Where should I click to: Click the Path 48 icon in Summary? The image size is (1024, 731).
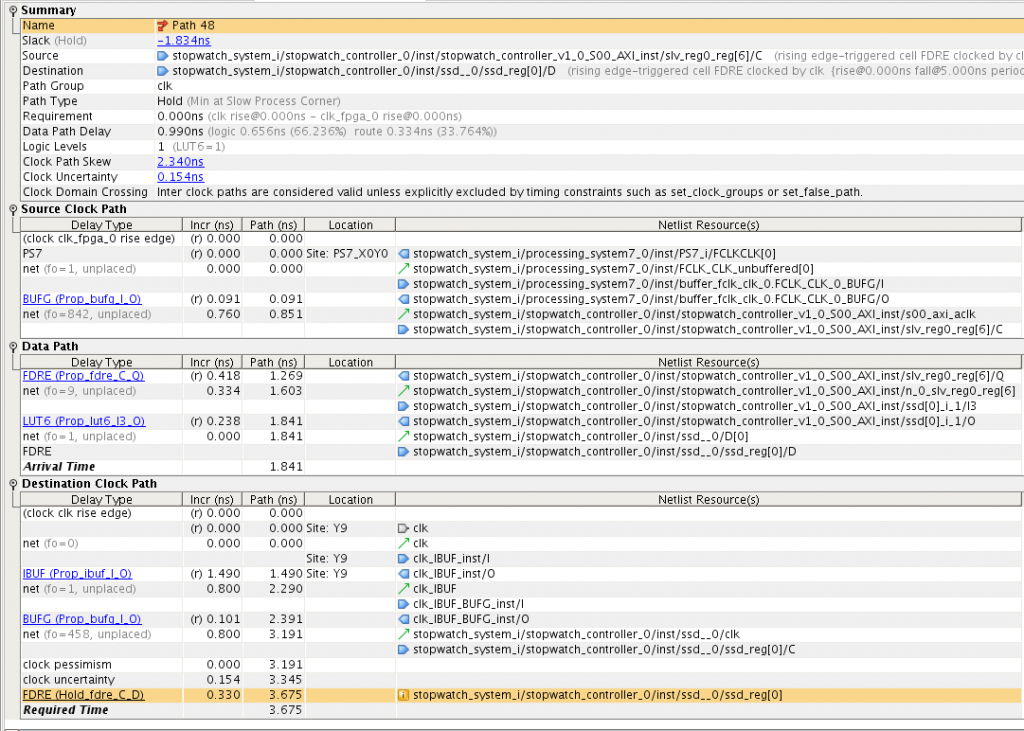click(x=163, y=25)
